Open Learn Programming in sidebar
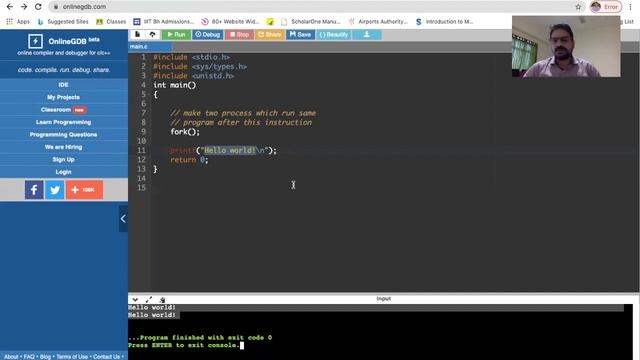 [63, 122]
